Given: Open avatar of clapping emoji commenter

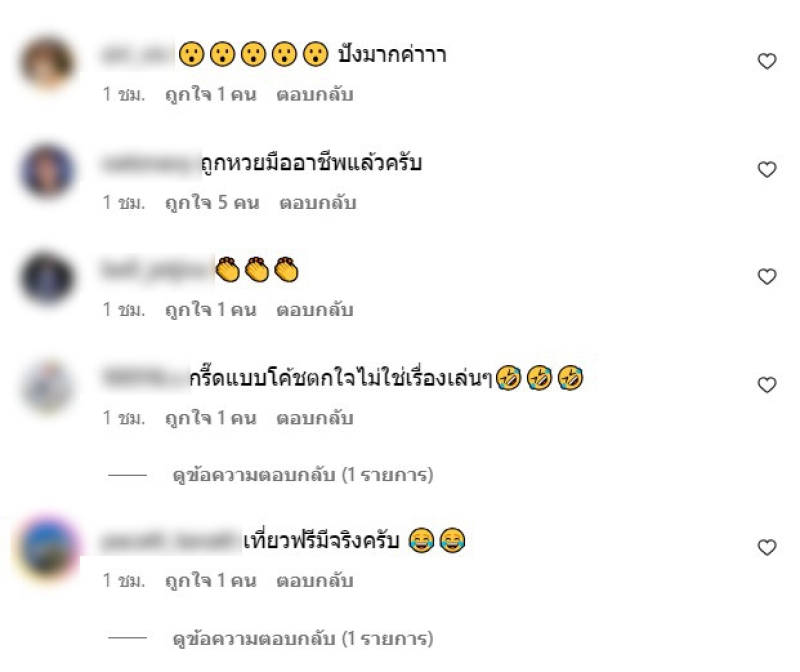Looking at the screenshot, I should pos(47,278).
